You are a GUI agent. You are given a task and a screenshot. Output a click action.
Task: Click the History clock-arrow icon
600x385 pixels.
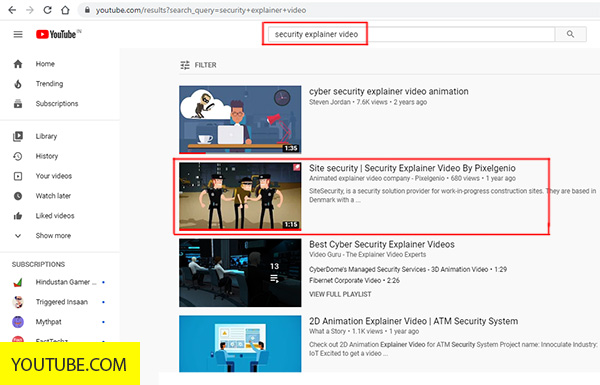[x=18, y=156]
